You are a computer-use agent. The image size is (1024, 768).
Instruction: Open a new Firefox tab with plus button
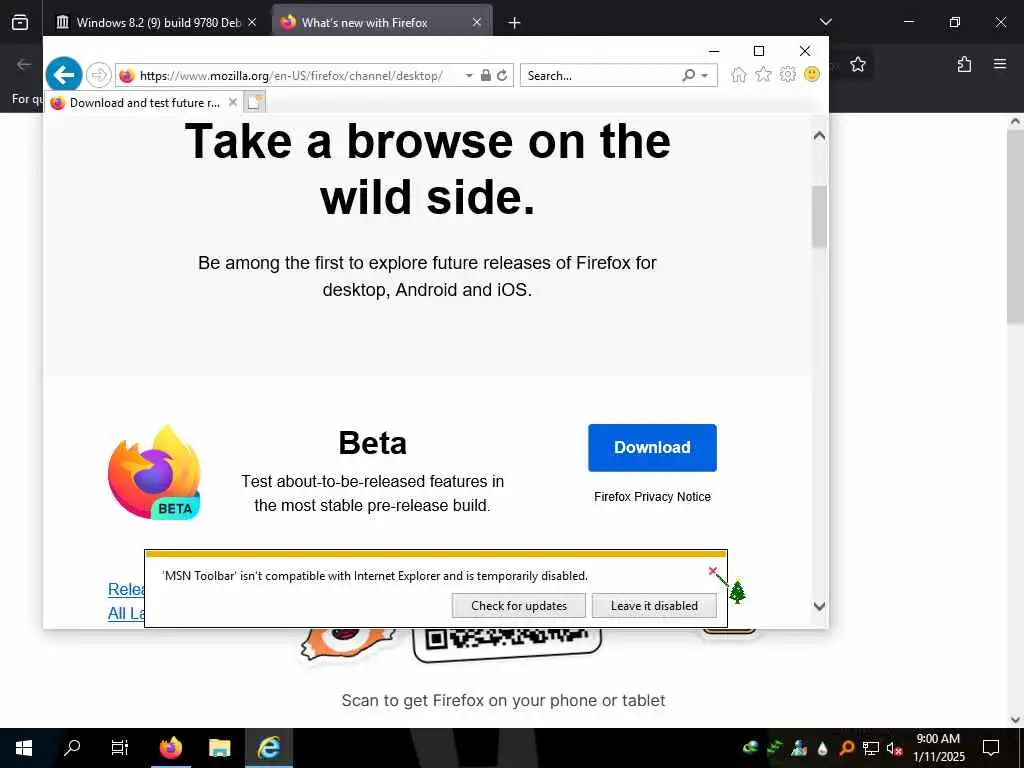coord(514,23)
